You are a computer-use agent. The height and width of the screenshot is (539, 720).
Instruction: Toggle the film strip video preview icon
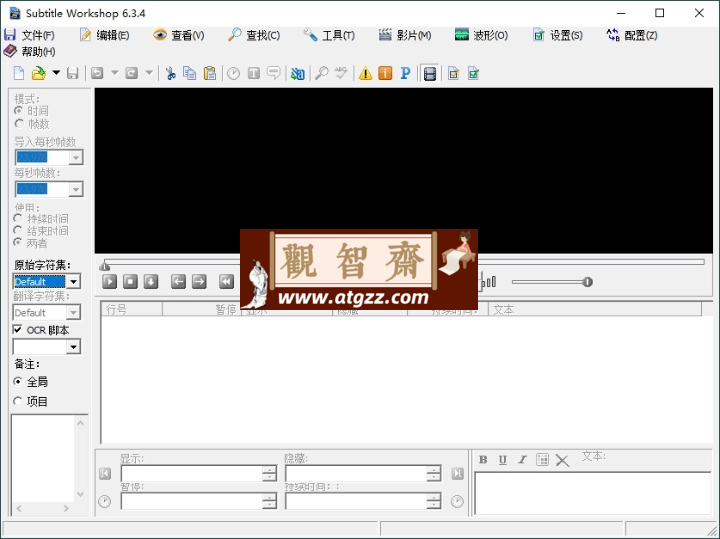pyautogui.click(x=430, y=73)
